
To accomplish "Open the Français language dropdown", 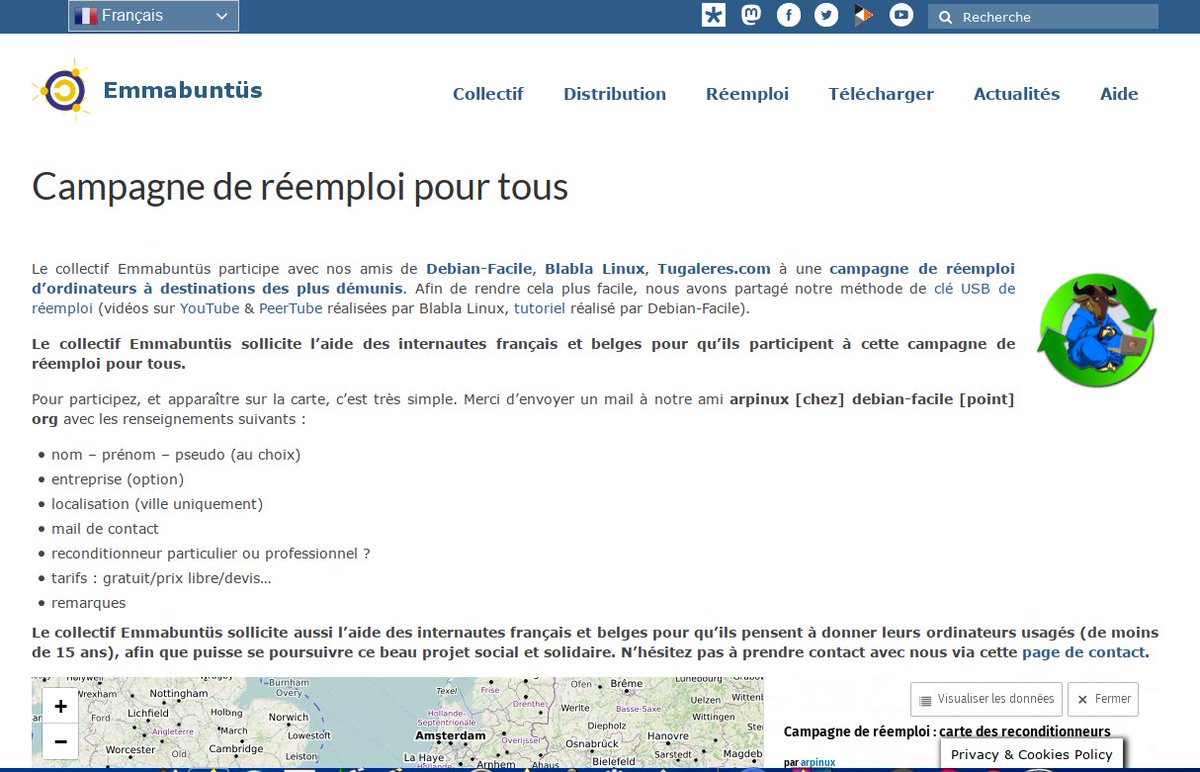I will [x=152, y=15].
